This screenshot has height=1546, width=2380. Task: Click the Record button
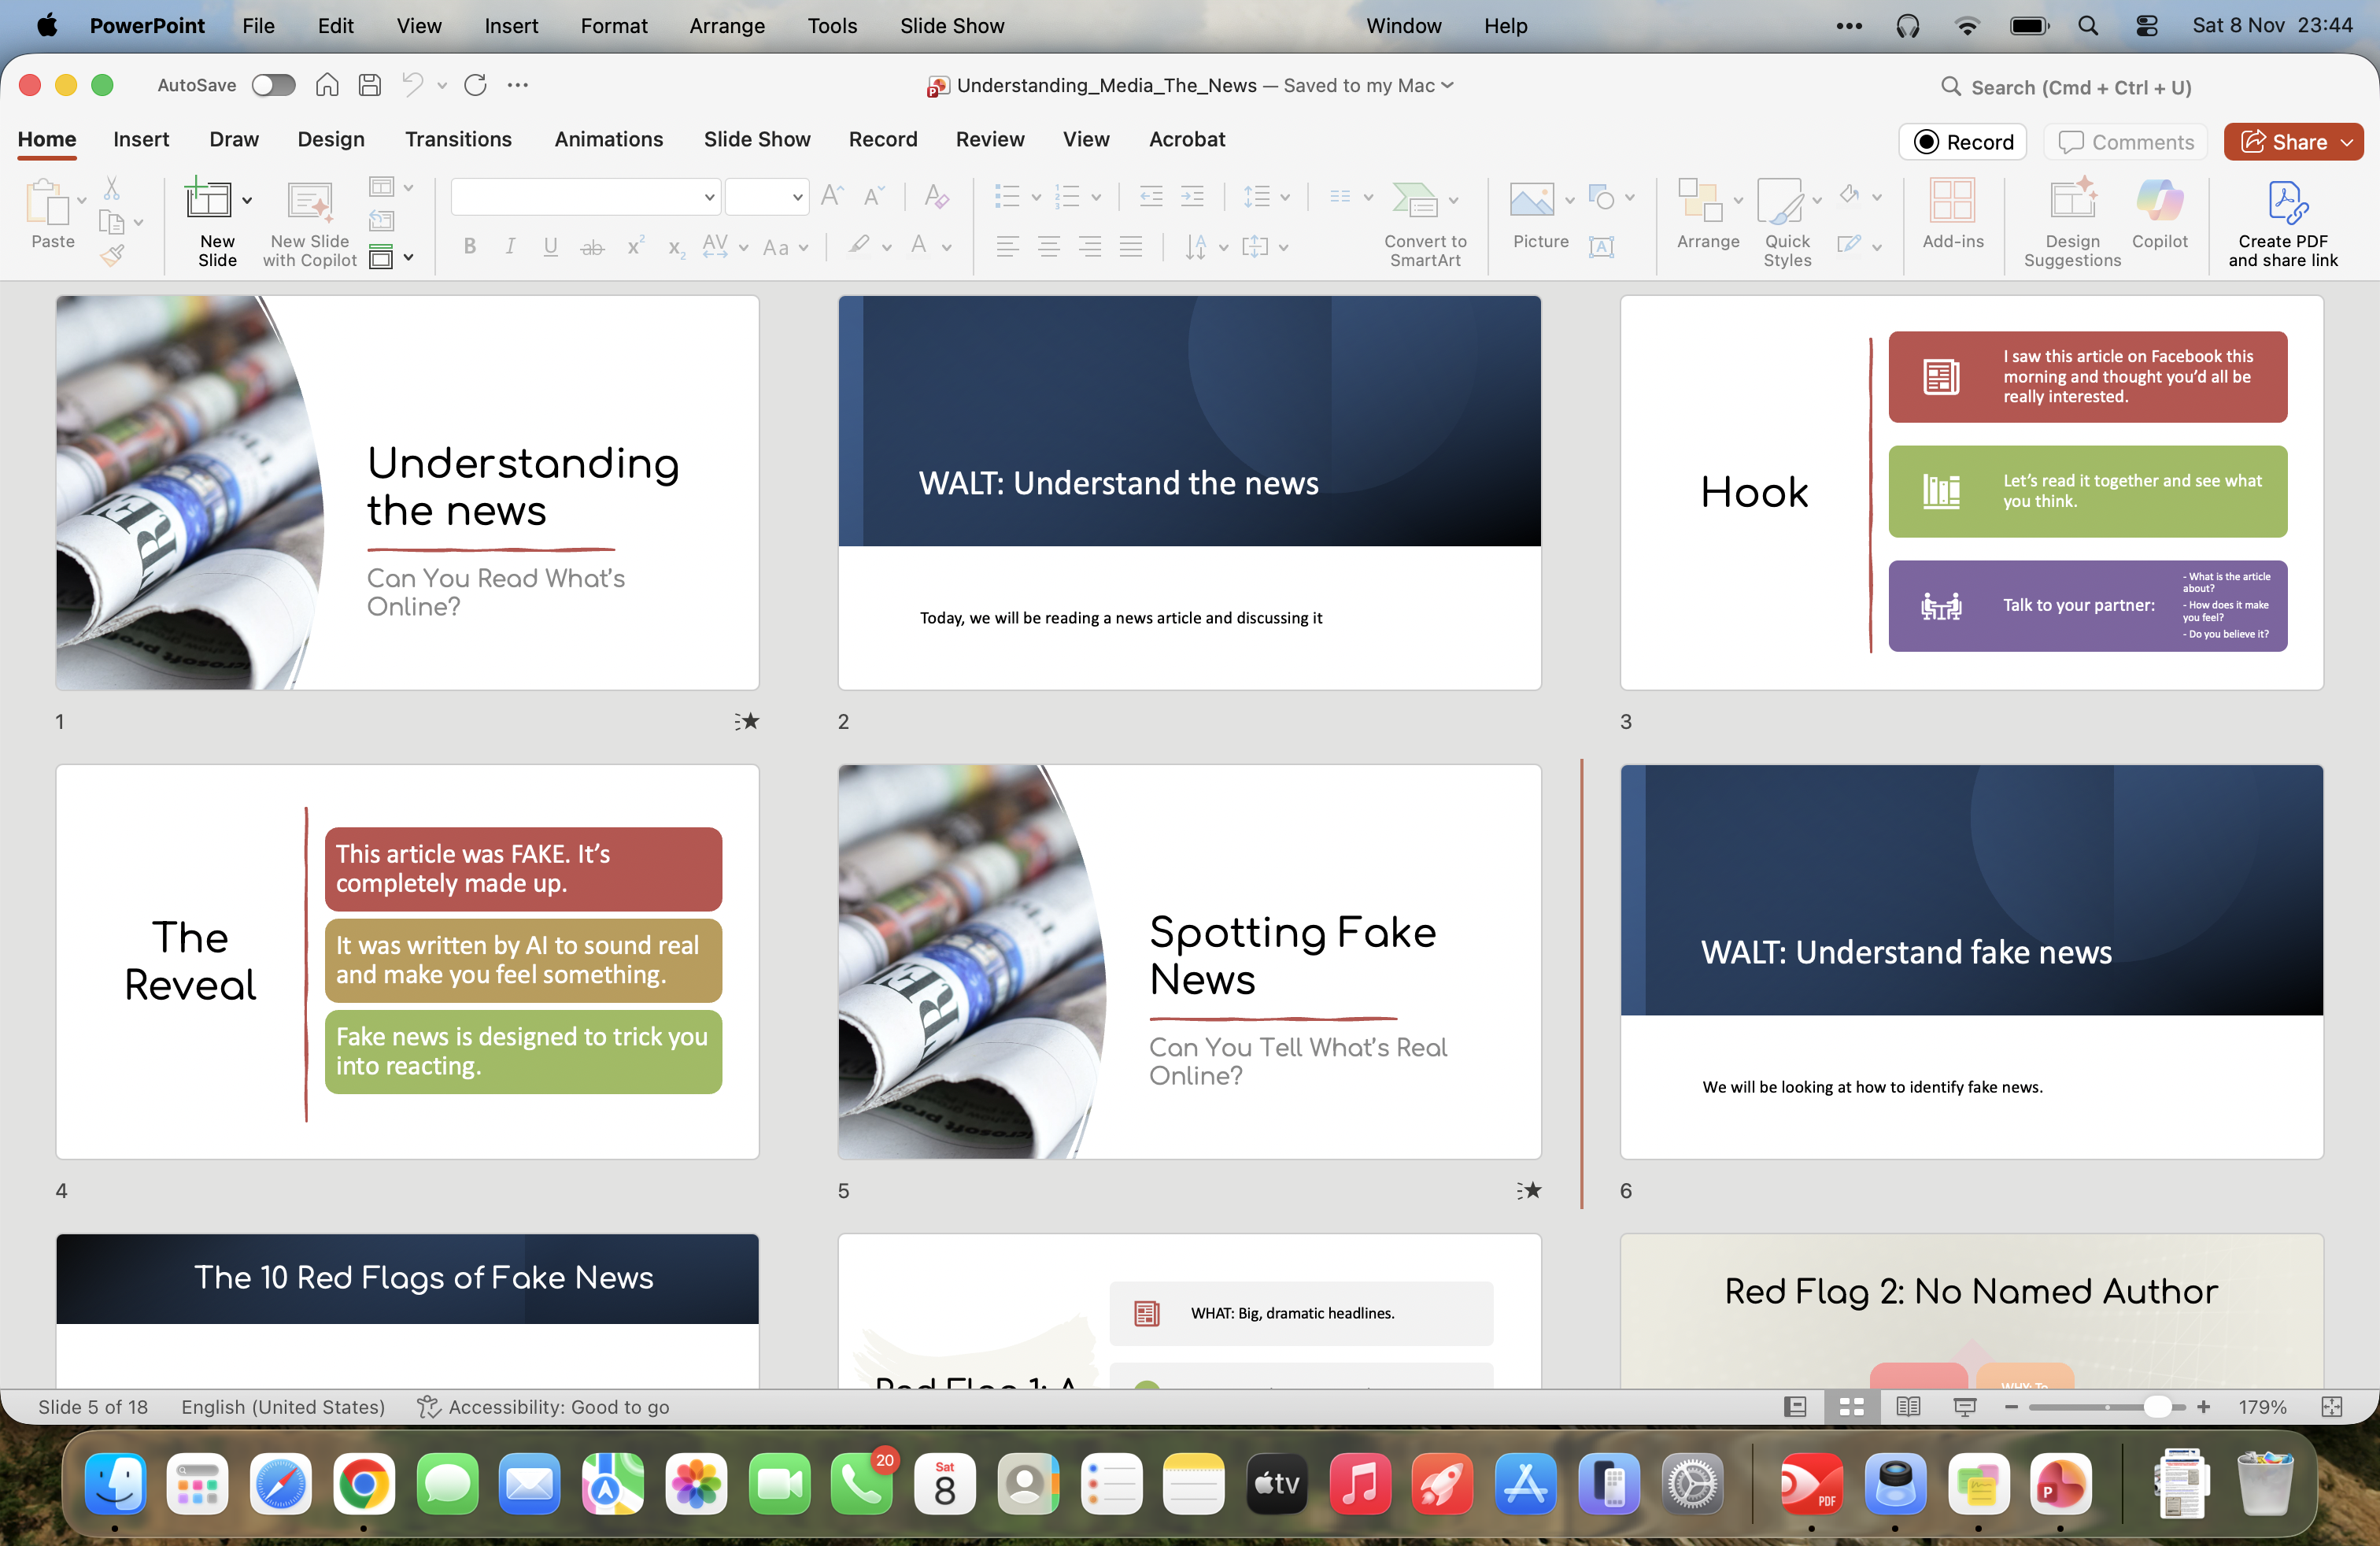point(1961,141)
